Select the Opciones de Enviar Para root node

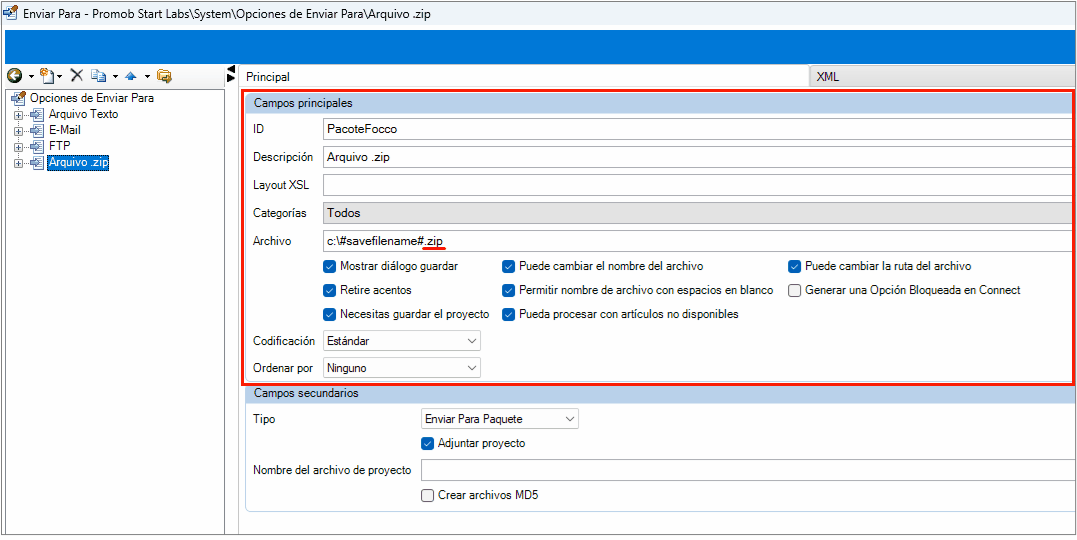click(91, 98)
